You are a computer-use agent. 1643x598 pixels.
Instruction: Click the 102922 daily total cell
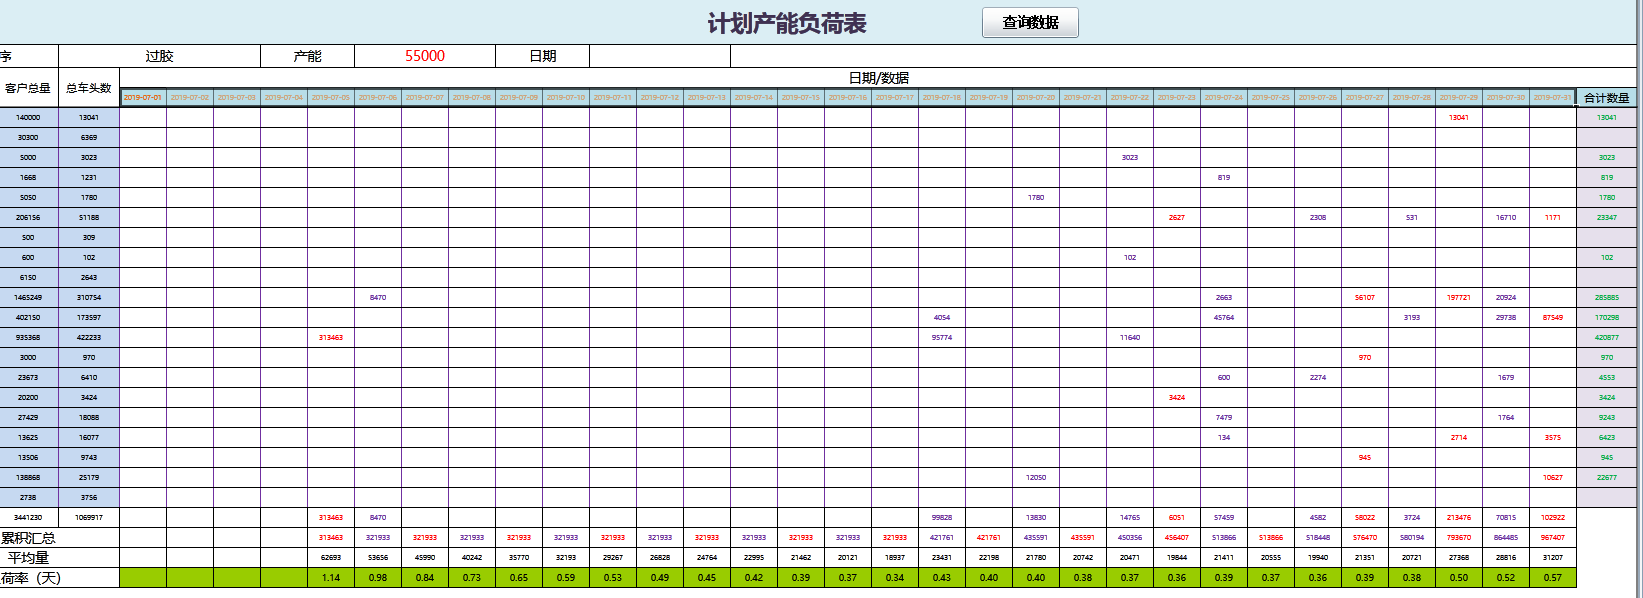1553,518
